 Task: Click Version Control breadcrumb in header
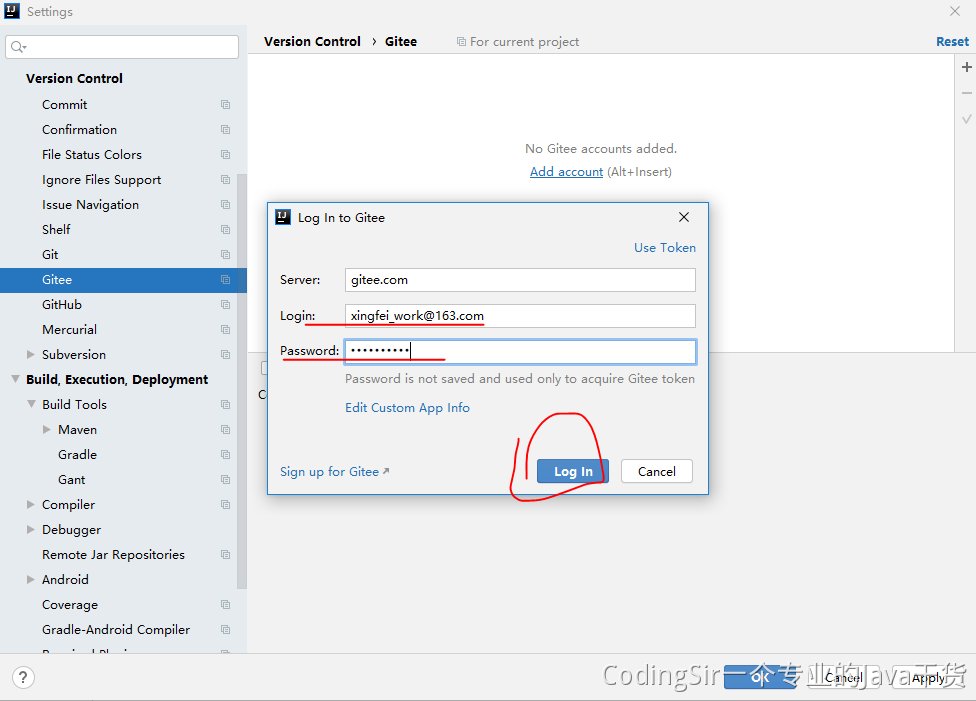point(312,42)
